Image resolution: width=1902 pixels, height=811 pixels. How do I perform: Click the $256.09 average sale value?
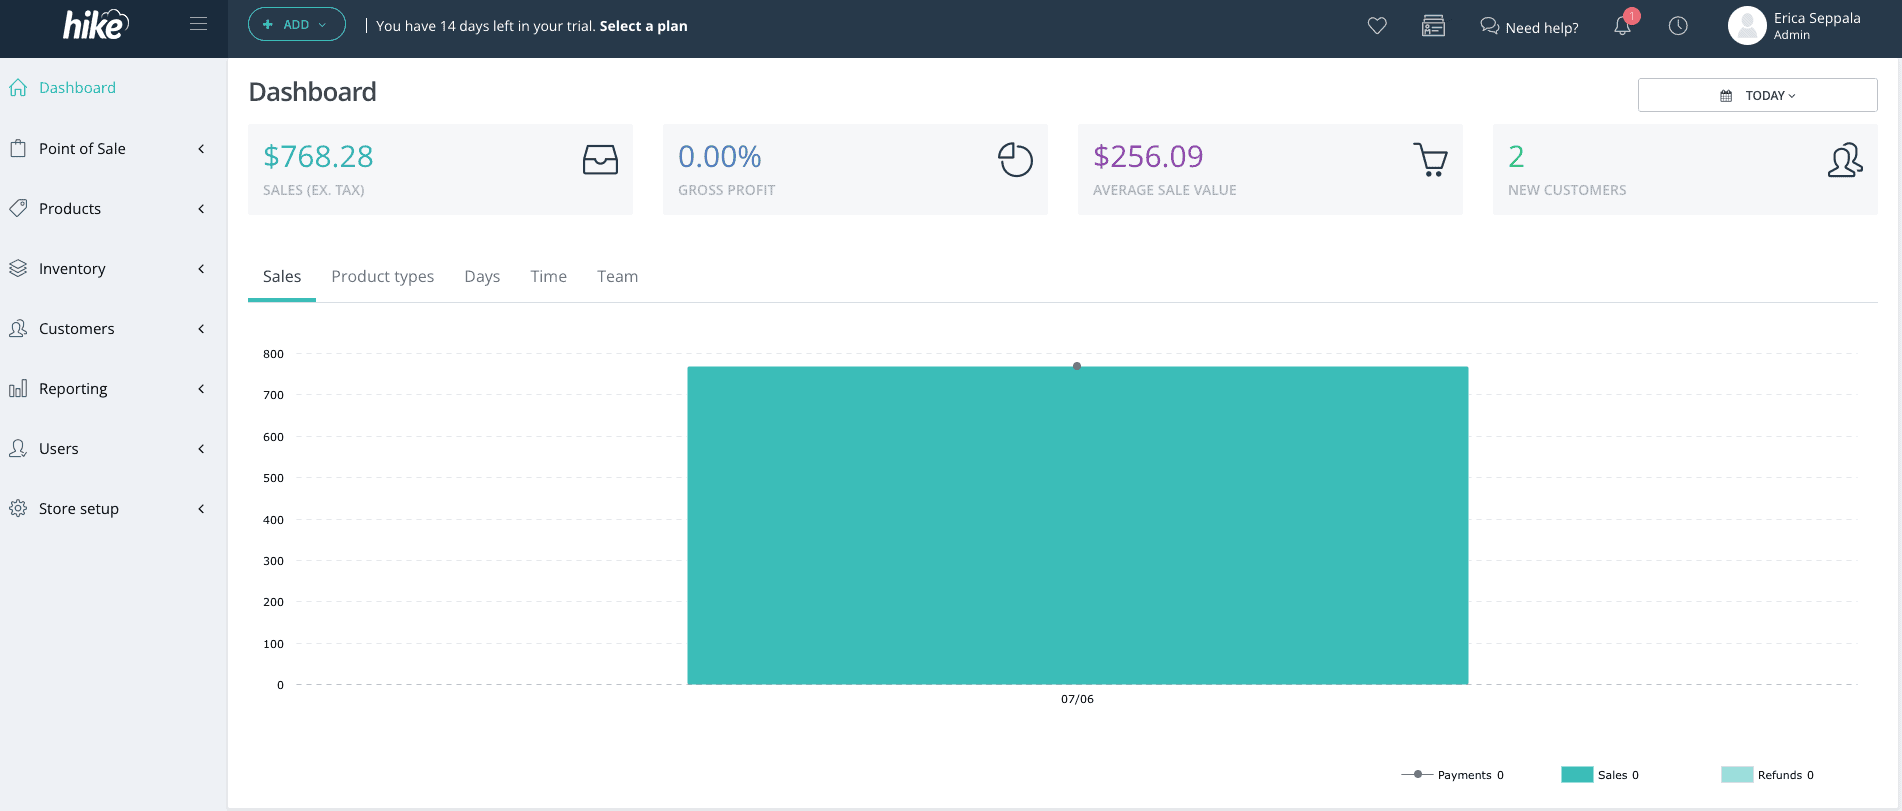[1148, 156]
